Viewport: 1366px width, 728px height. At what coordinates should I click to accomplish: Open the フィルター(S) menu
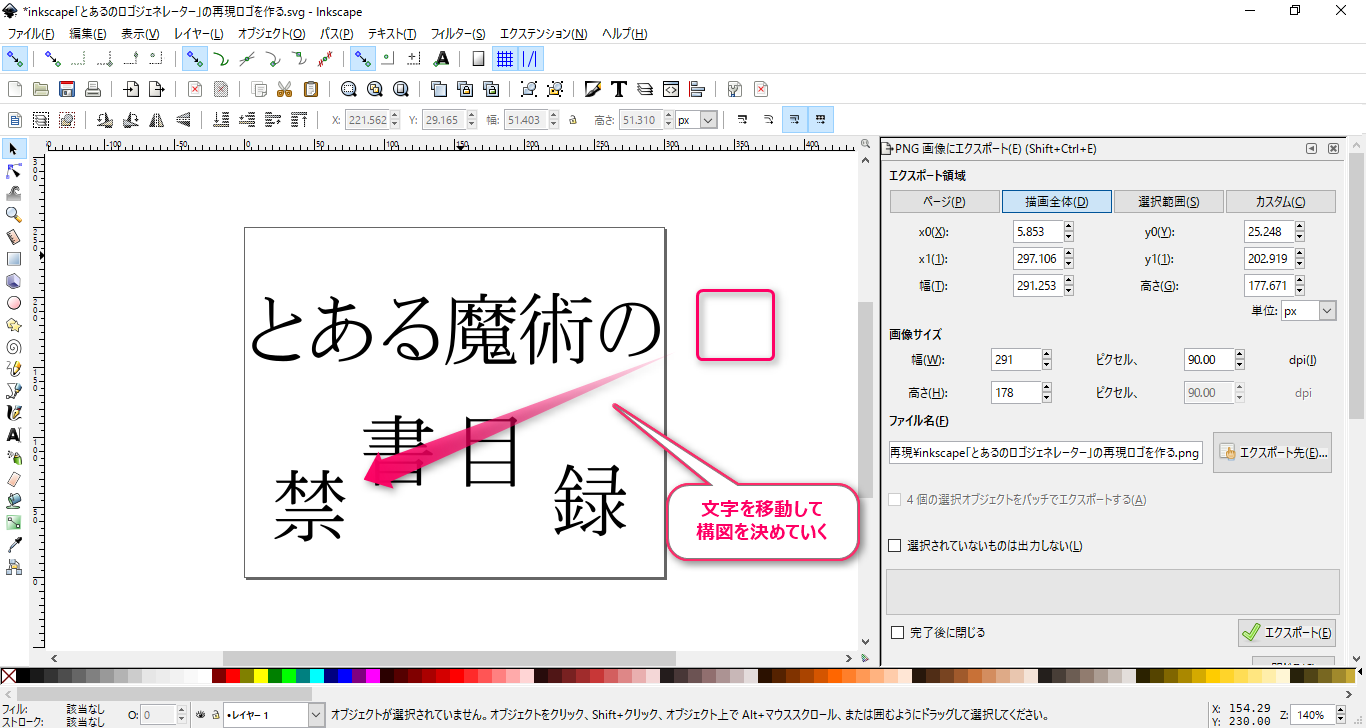click(x=458, y=34)
